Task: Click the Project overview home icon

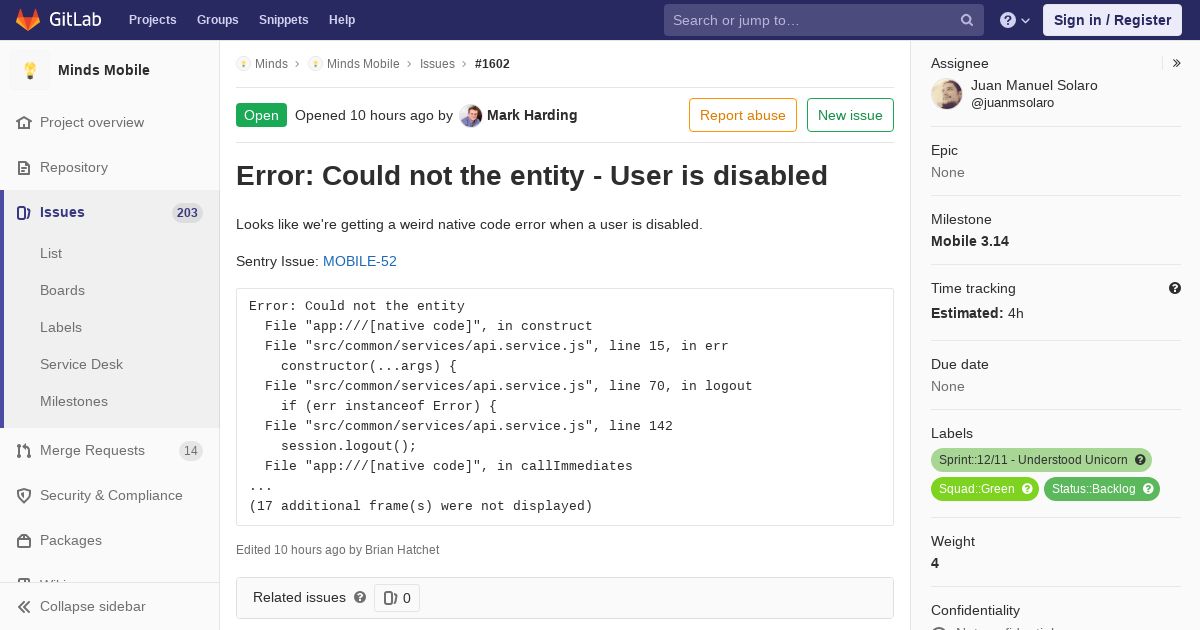Action: tap(24, 123)
